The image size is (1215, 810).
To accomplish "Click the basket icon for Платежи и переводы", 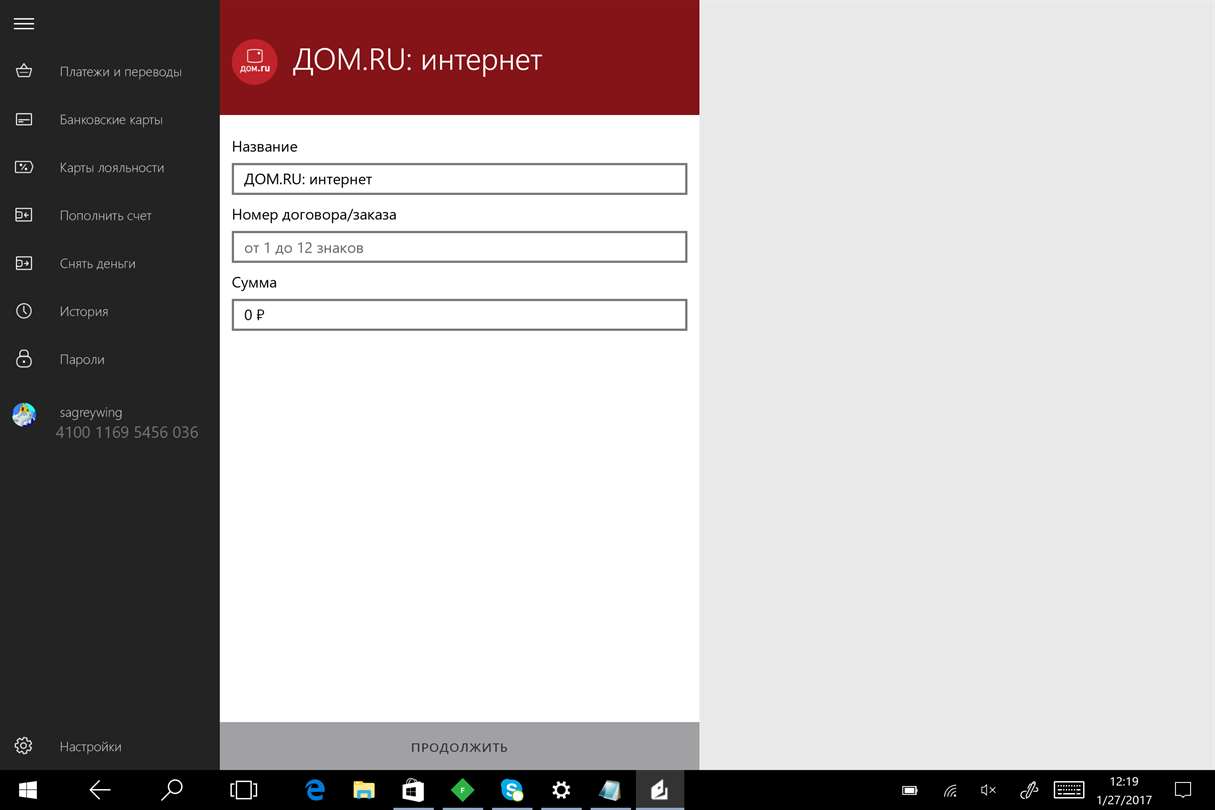I will [24, 71].
